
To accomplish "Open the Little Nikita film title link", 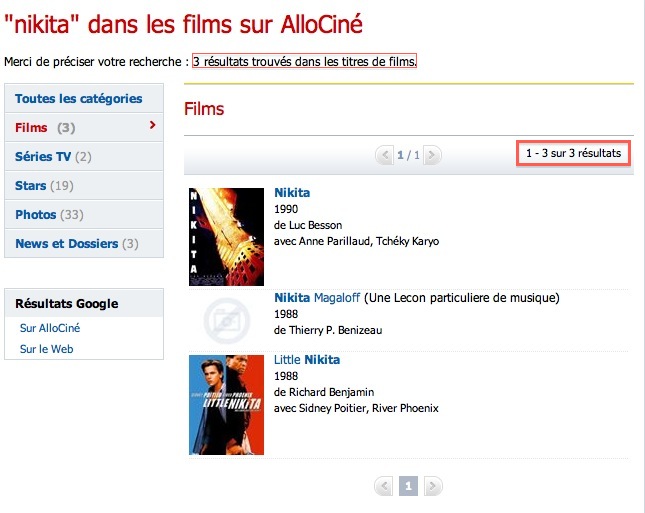I will click(307, 359).
